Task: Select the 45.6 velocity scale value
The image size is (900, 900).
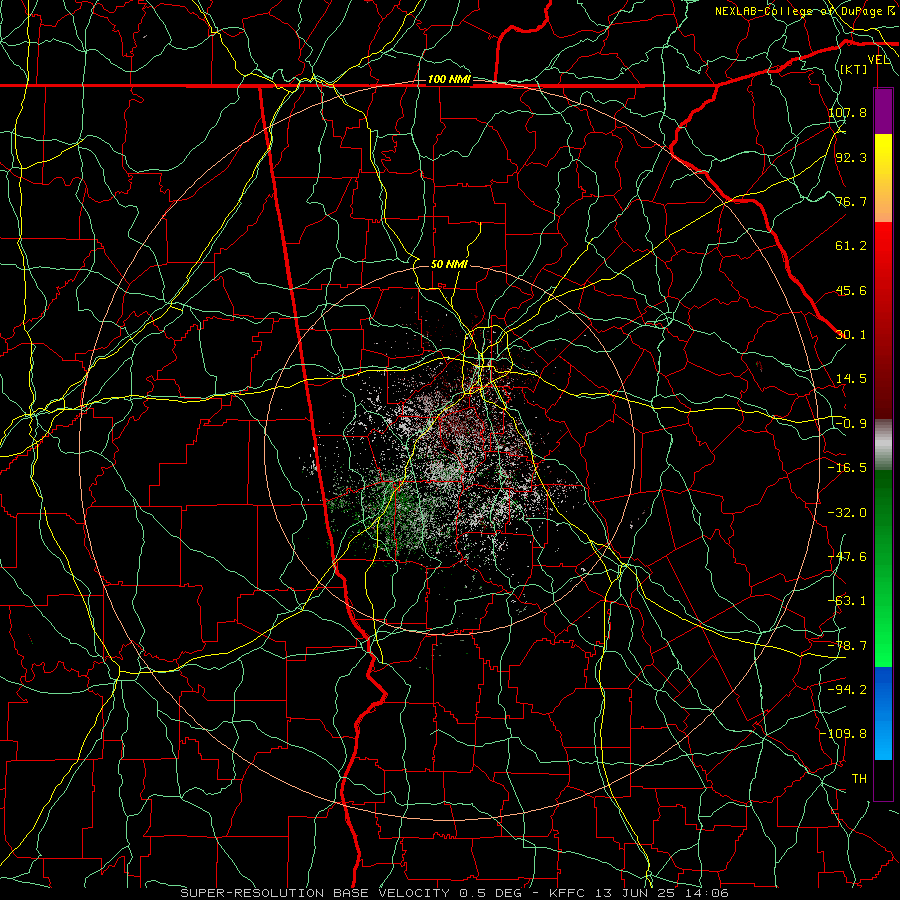Action: (851, 290)
